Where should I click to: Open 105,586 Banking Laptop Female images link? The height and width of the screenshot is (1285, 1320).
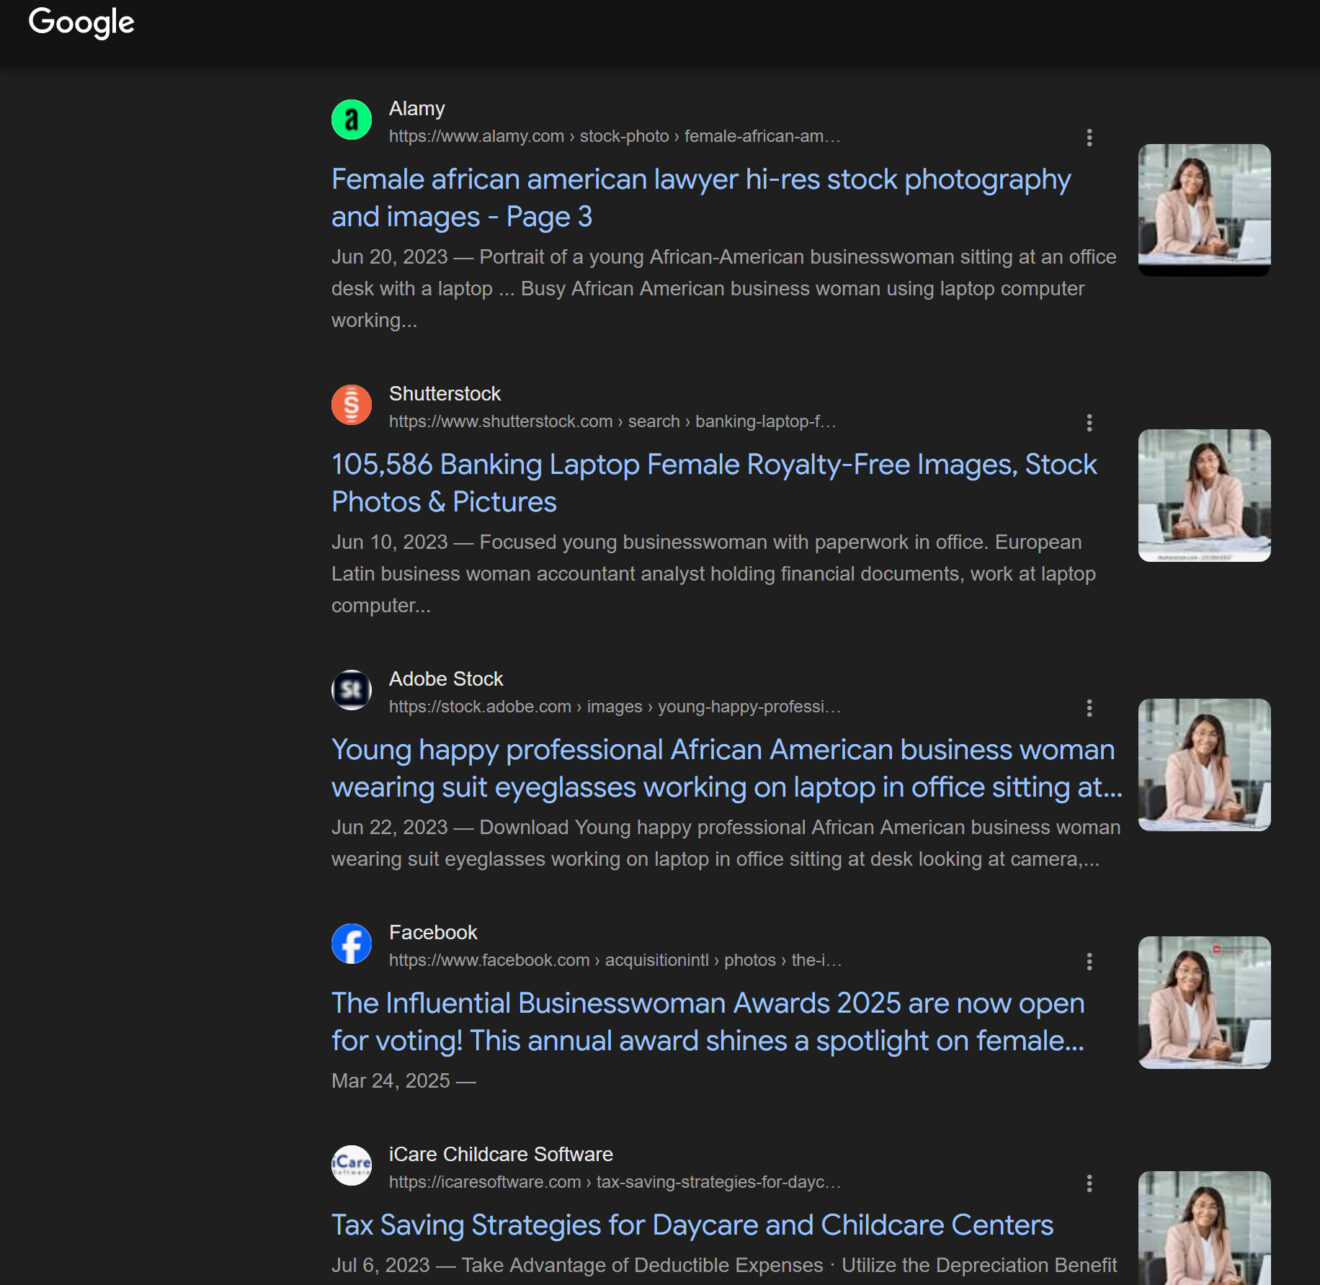[714, 483]
